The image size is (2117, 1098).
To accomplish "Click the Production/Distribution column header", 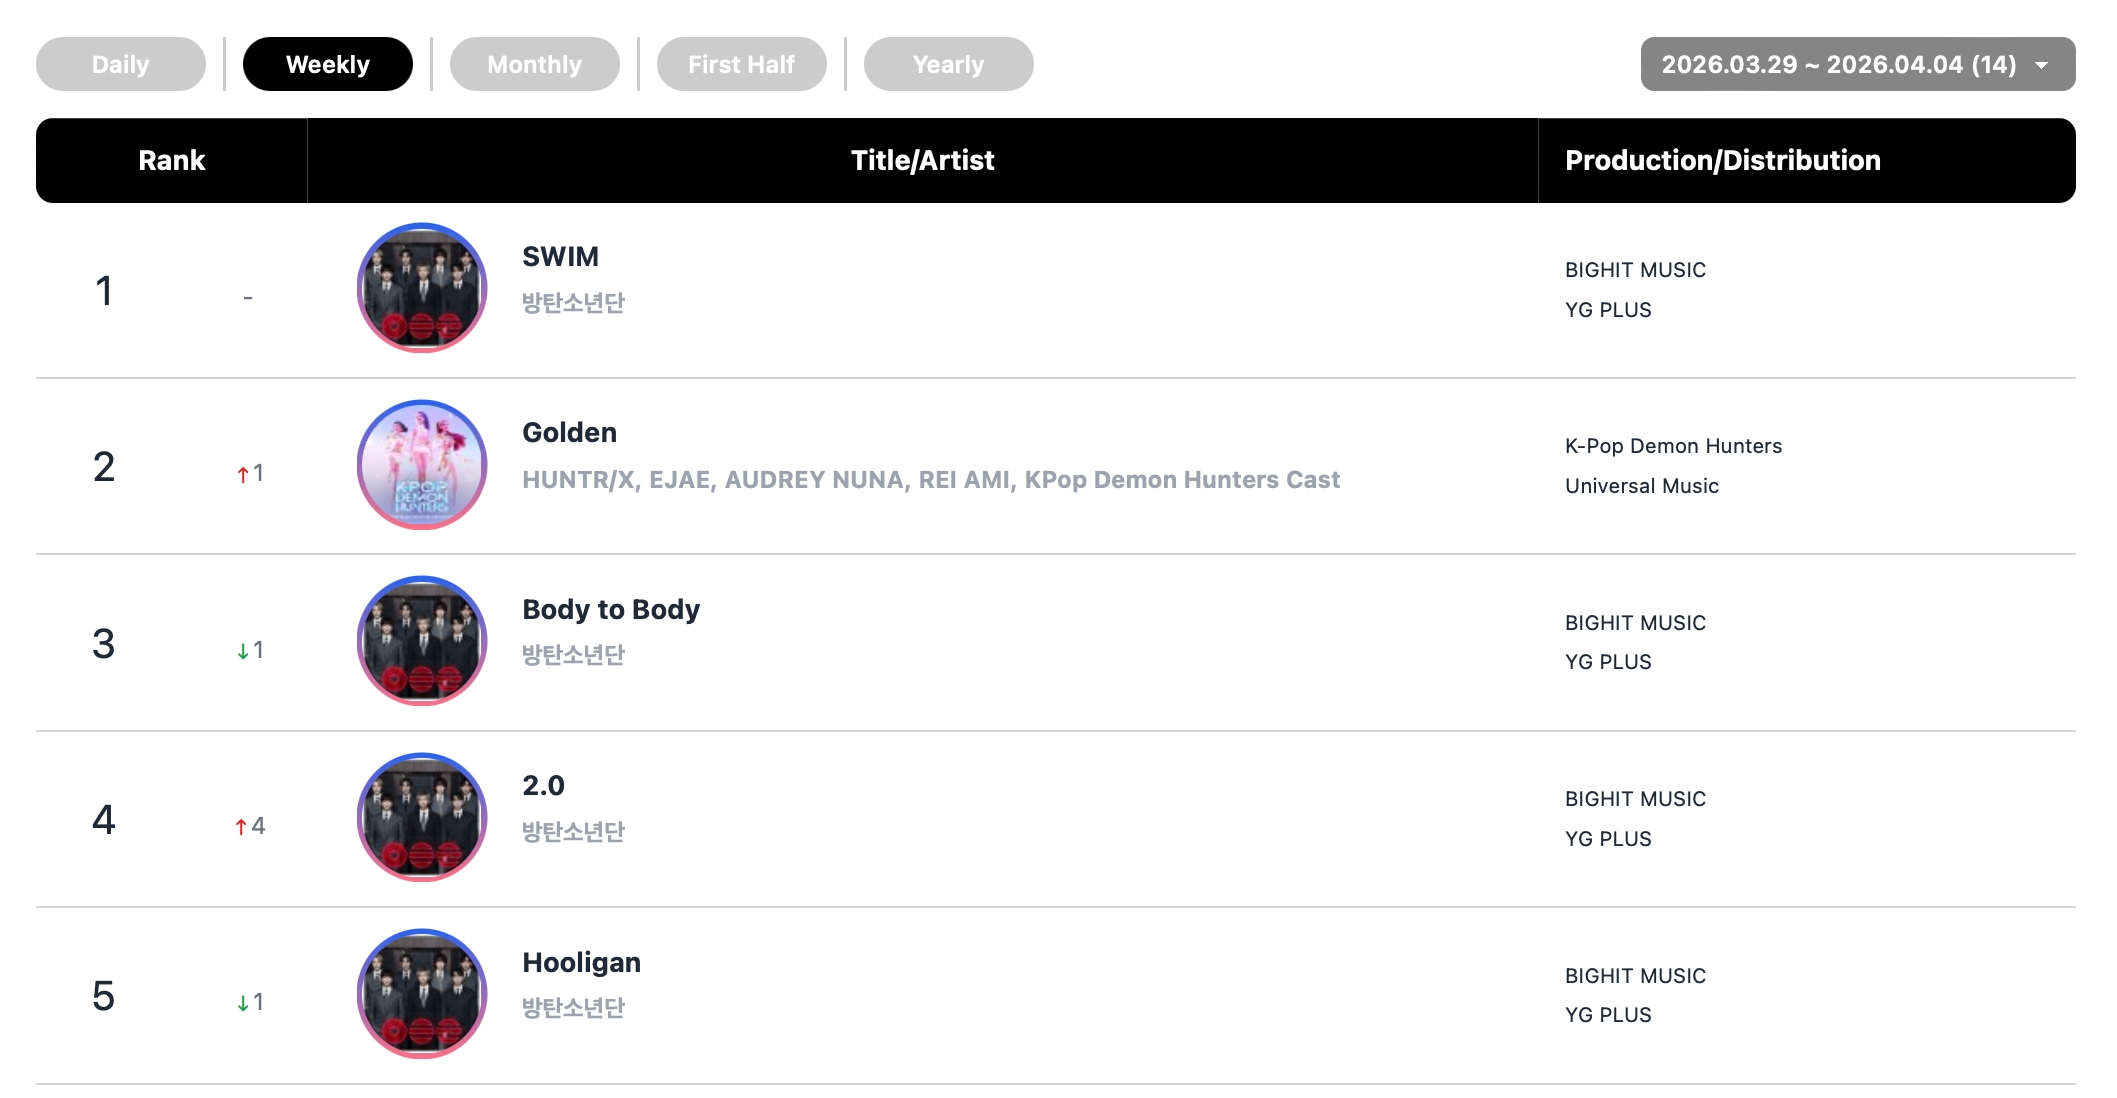I will 1722,161.
